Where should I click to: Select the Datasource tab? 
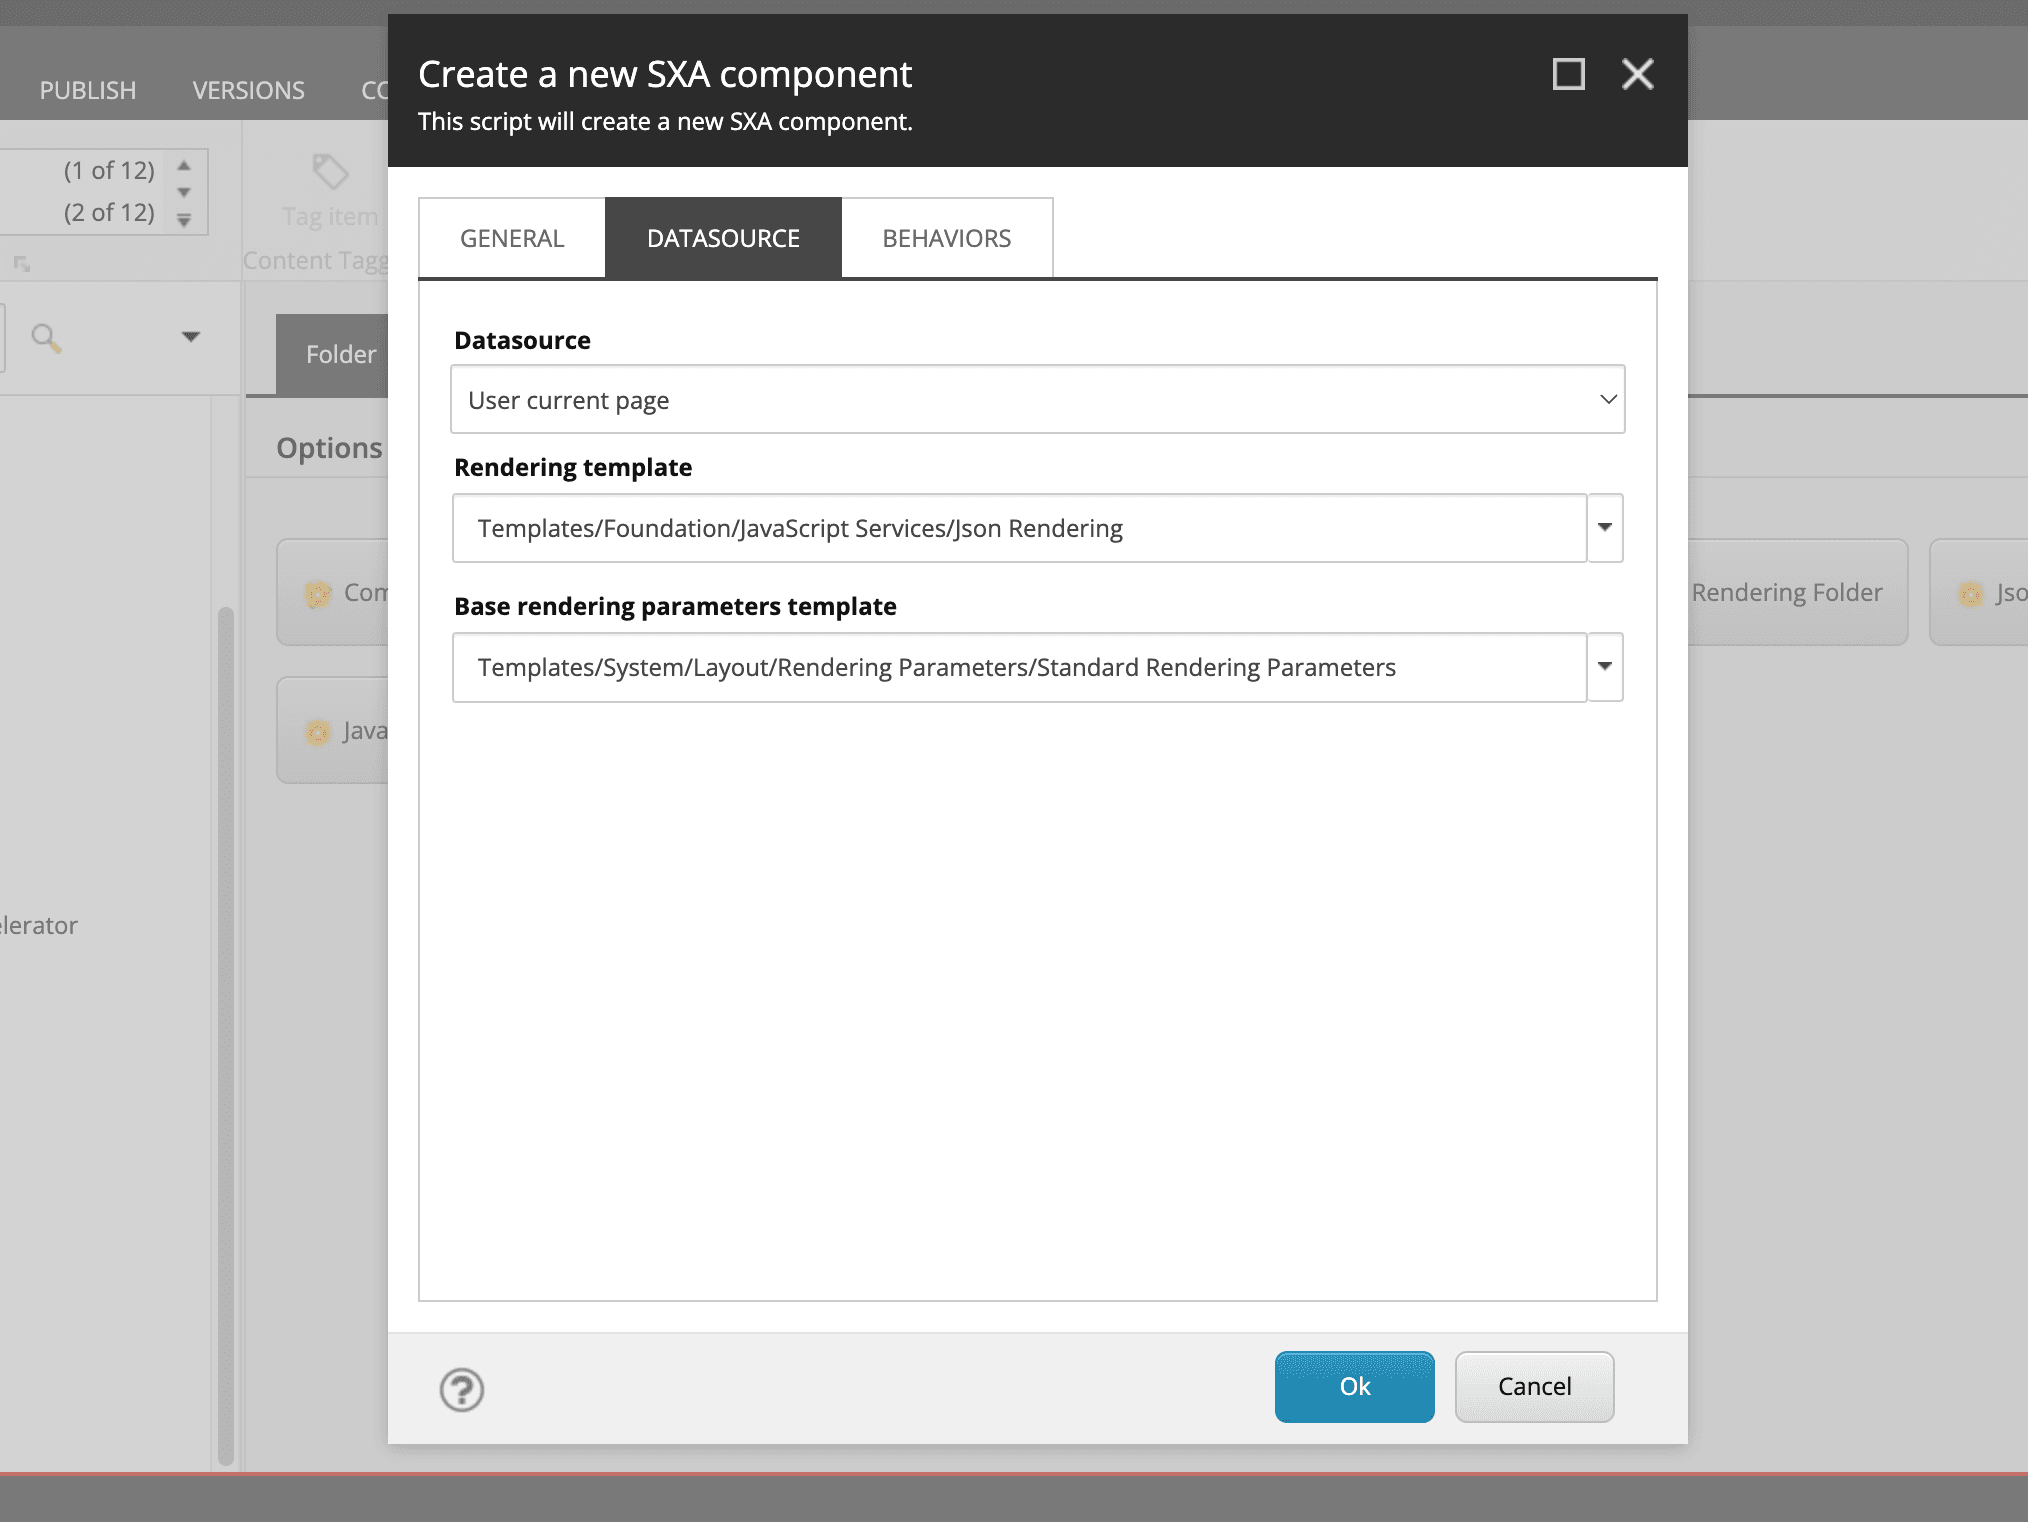[x=723, y=238]
